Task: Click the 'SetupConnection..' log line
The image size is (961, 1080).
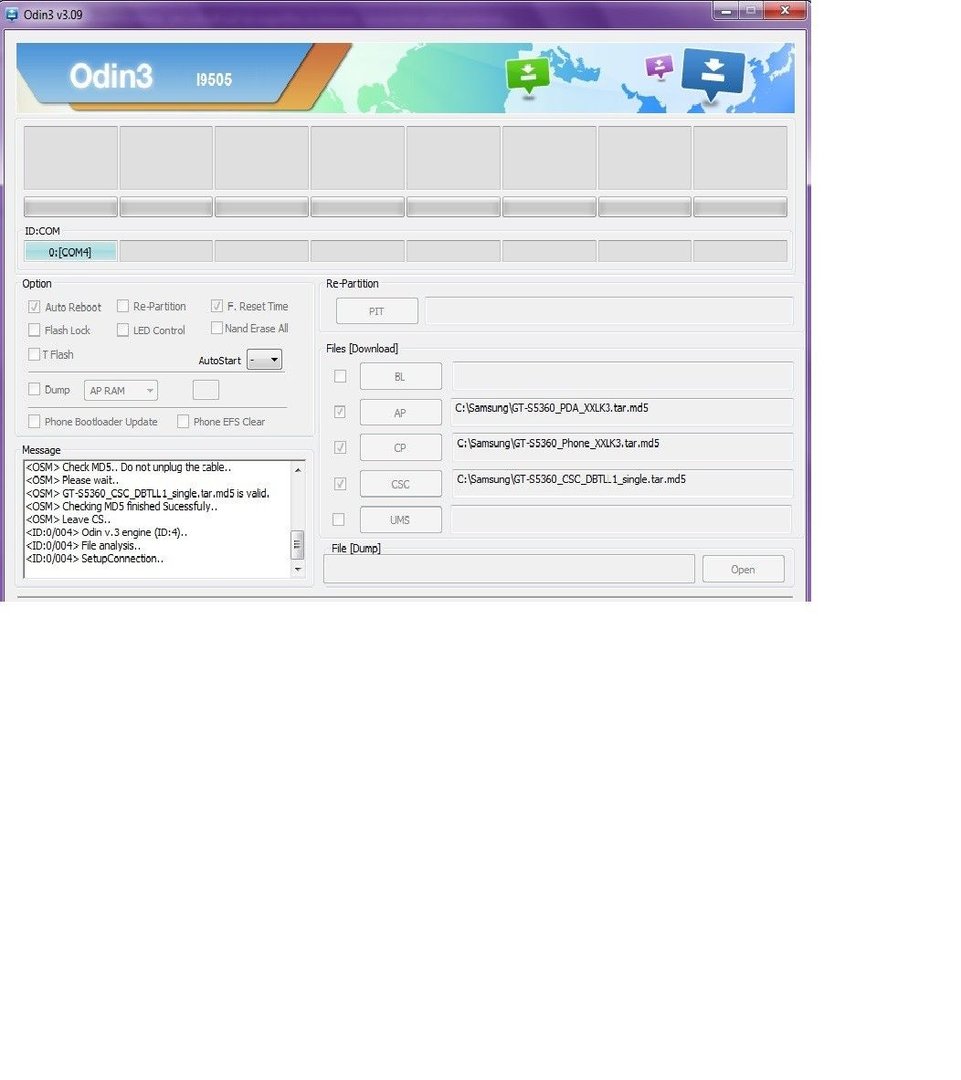Action: 94,559
